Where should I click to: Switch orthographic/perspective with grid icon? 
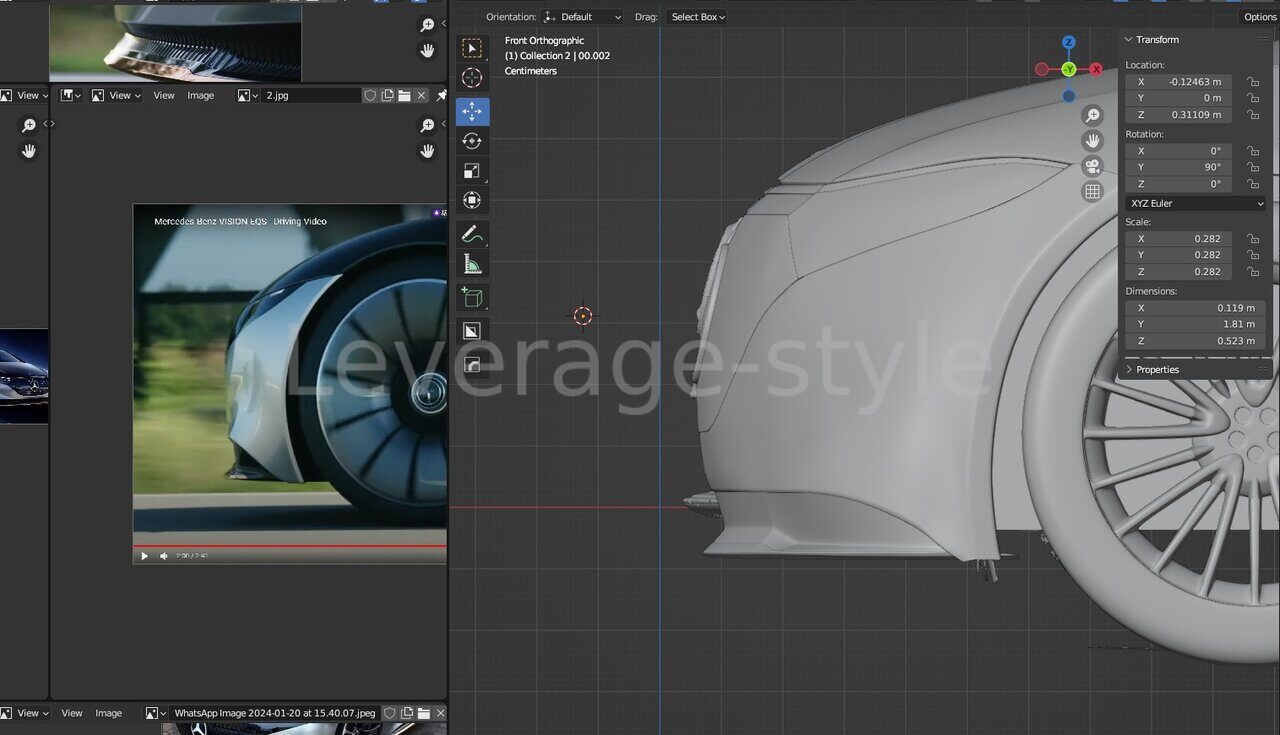1092,191
